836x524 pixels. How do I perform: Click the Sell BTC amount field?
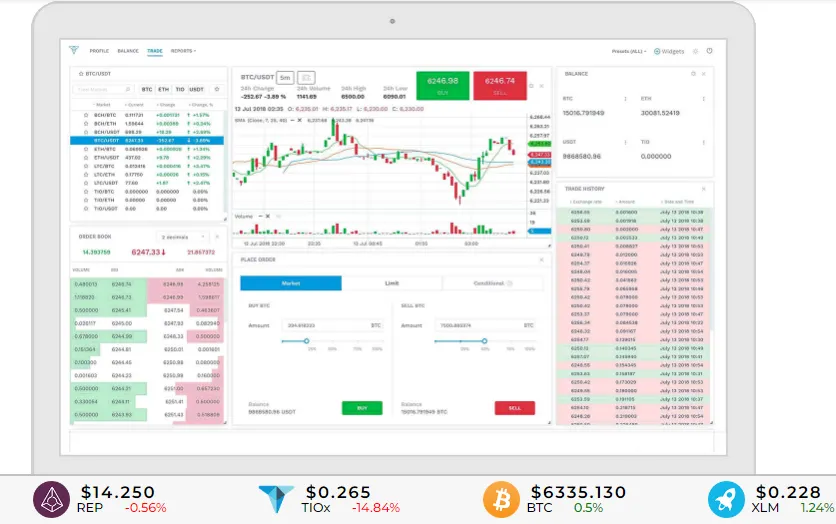pyautogui.click(x=485, y=325)
